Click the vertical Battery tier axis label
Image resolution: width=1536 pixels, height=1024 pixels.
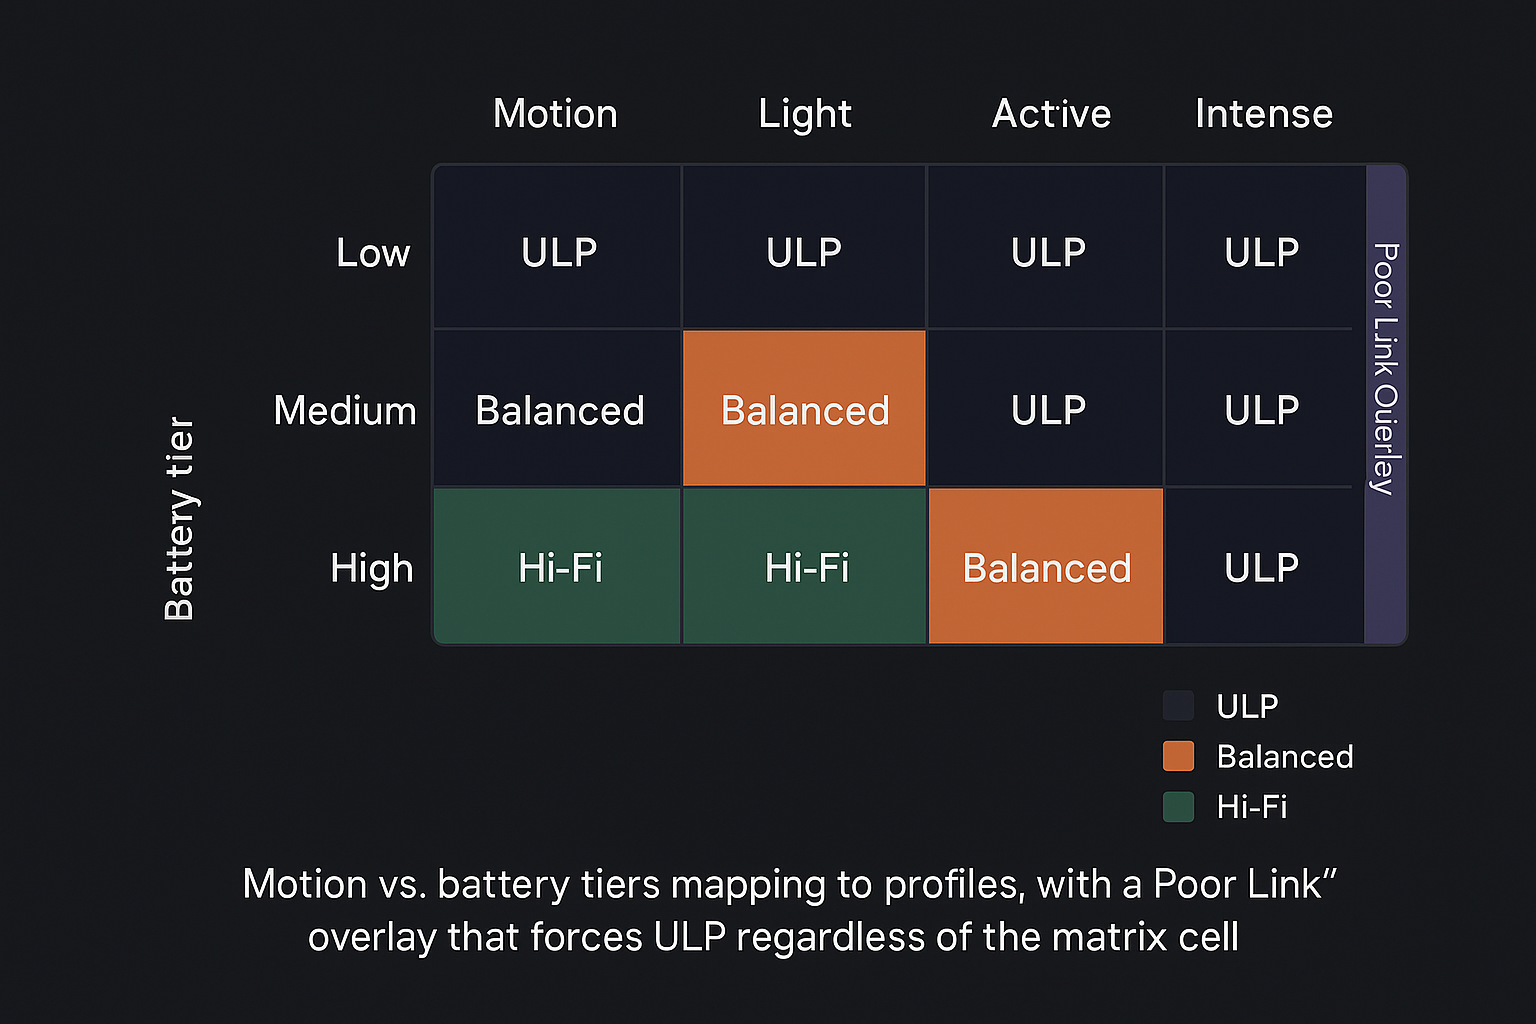coord(180,518)
